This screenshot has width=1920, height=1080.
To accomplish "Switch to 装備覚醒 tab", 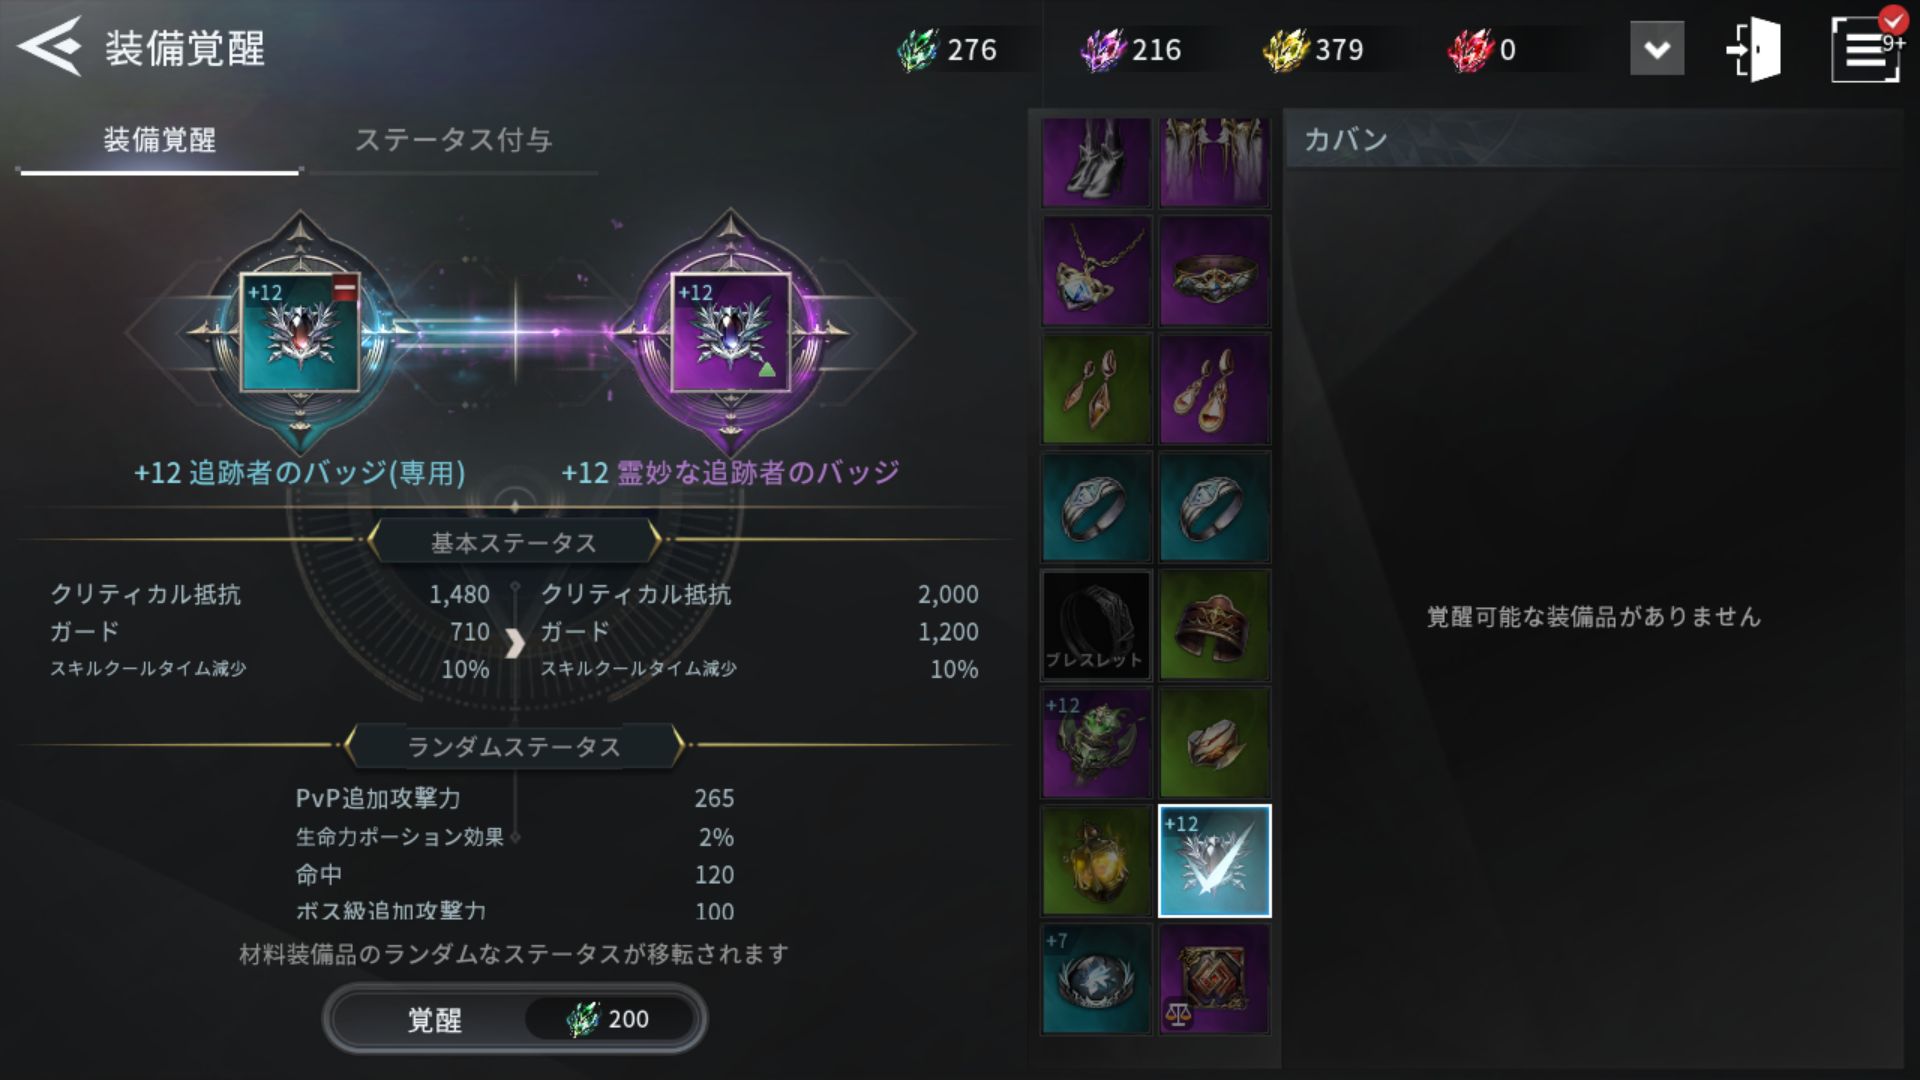I will (x=160, y=140).
